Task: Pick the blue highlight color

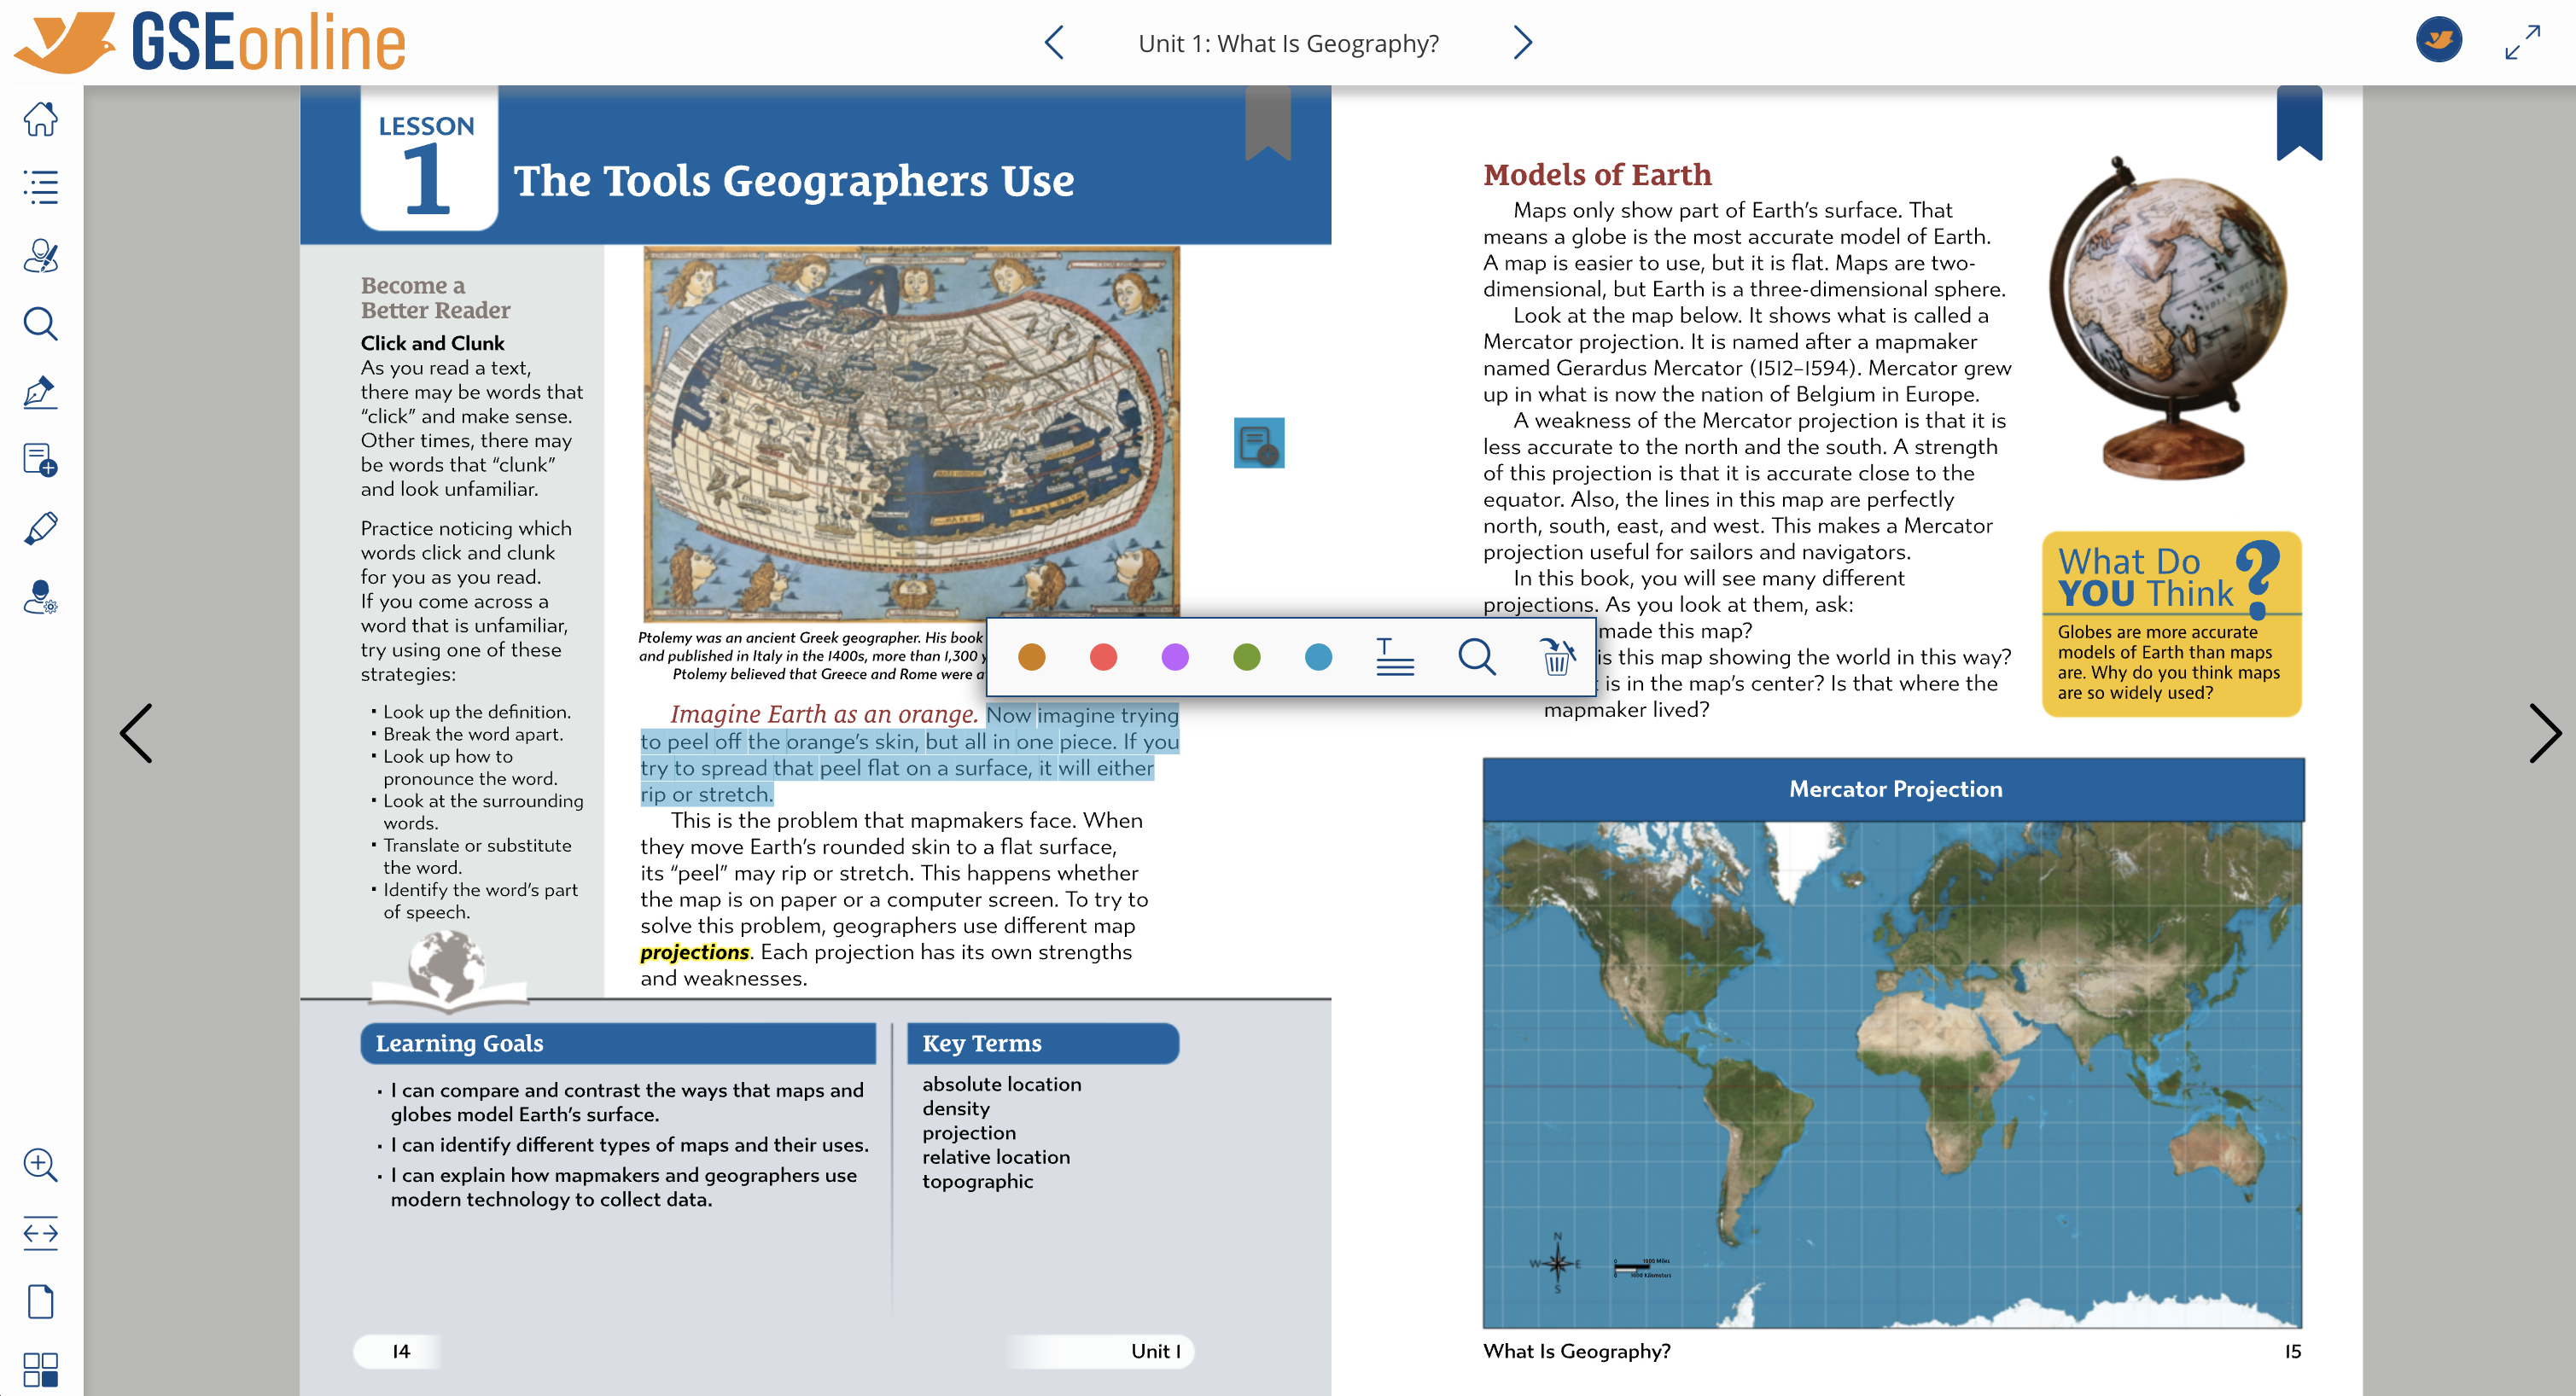Action: pos(1319,657)
